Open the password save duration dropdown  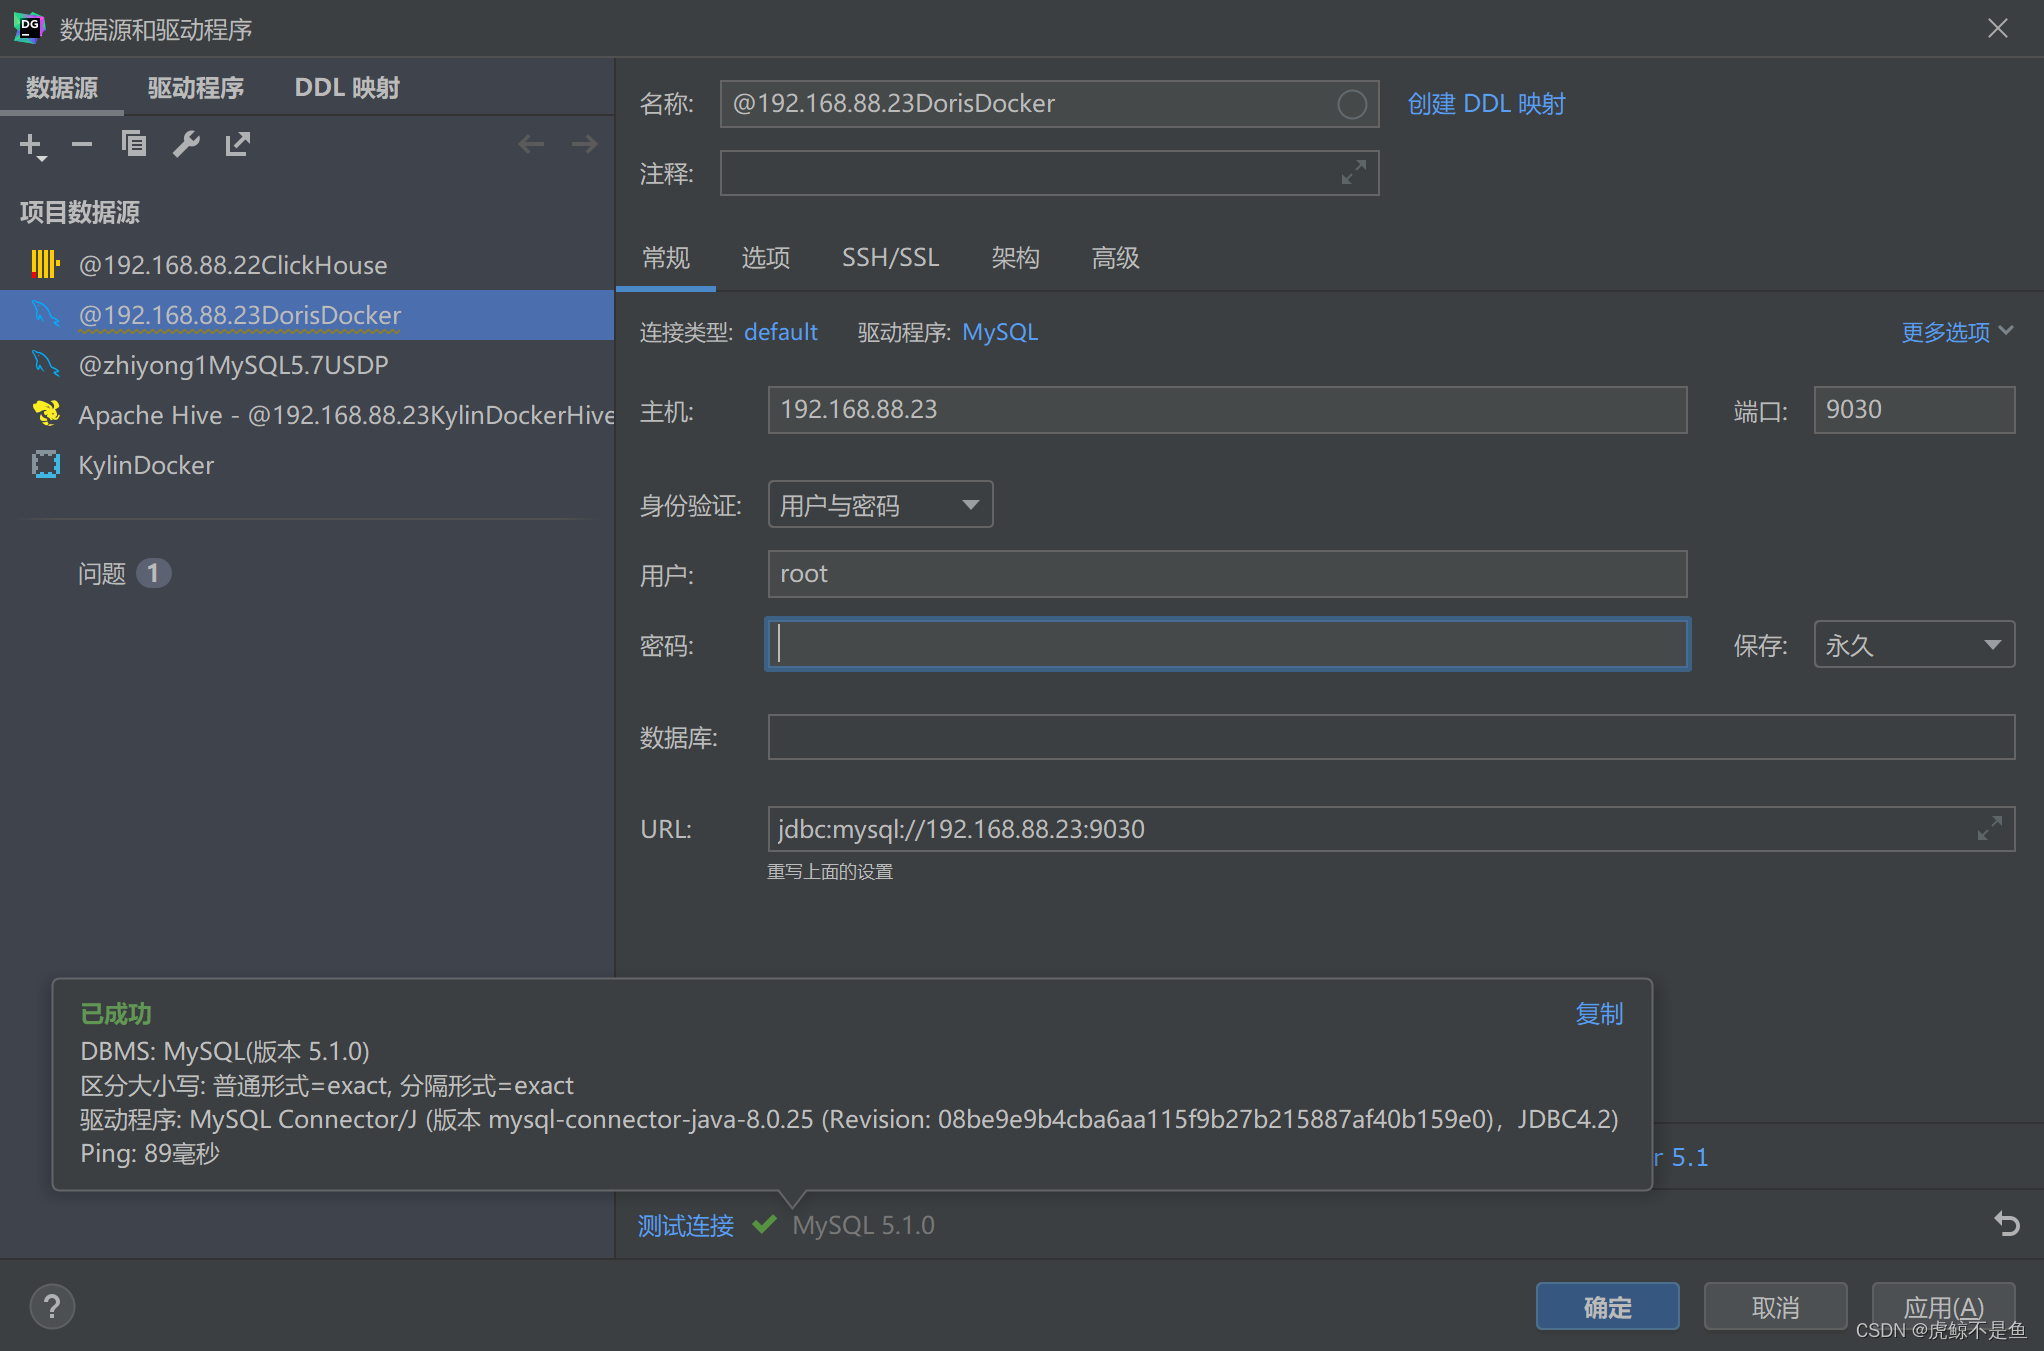point(1913,645)
